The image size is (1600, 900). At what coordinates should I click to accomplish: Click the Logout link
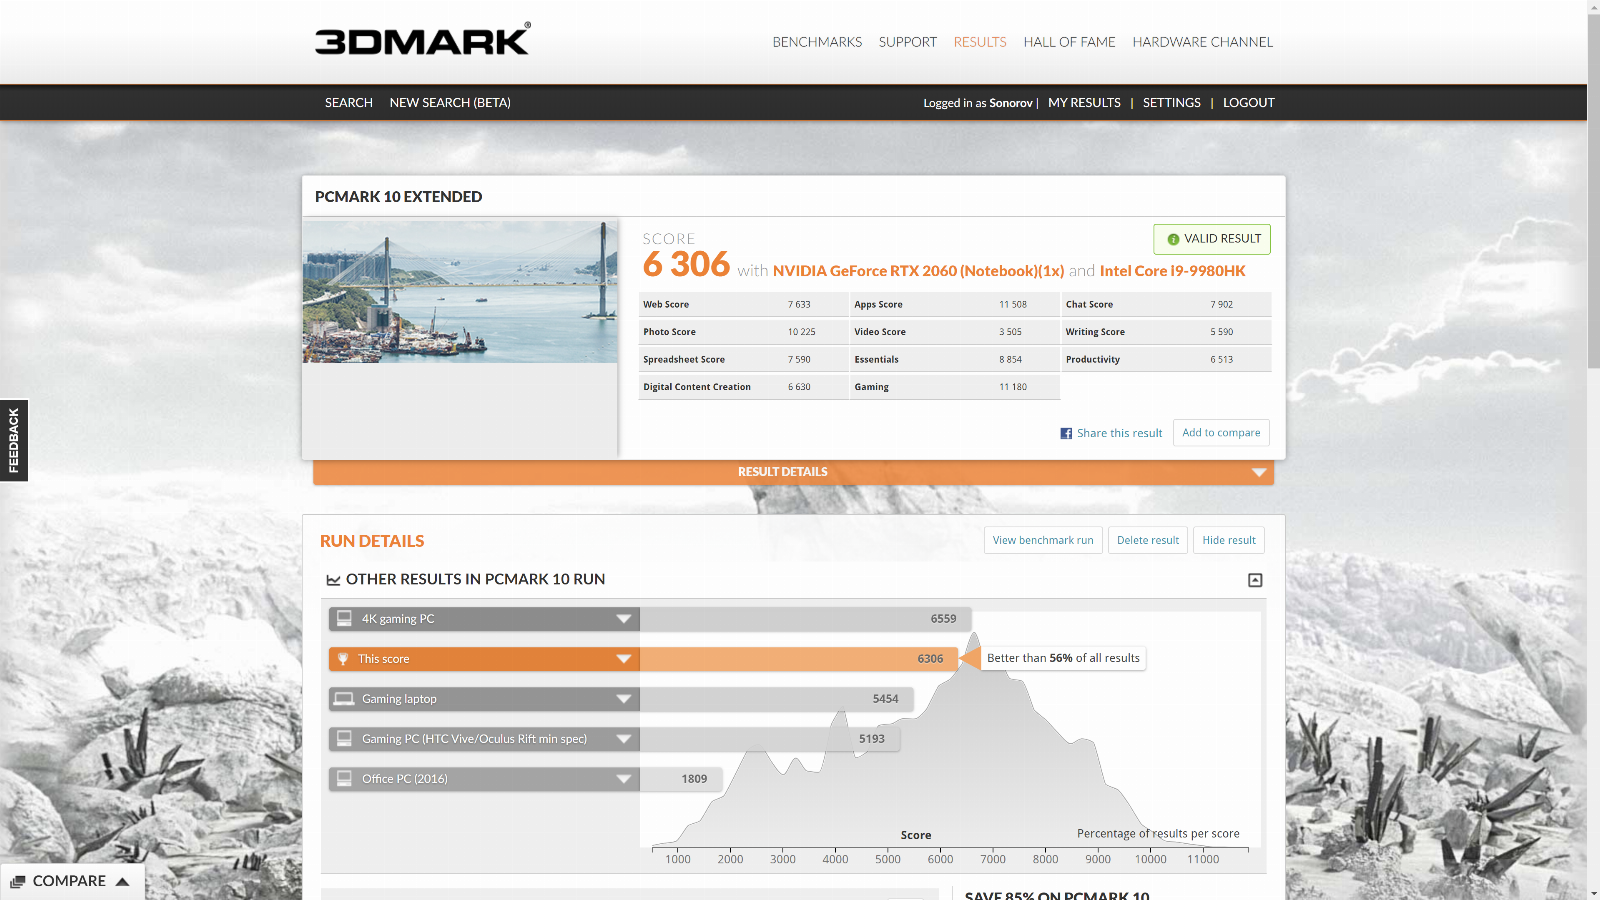(x=1249, y=103)
